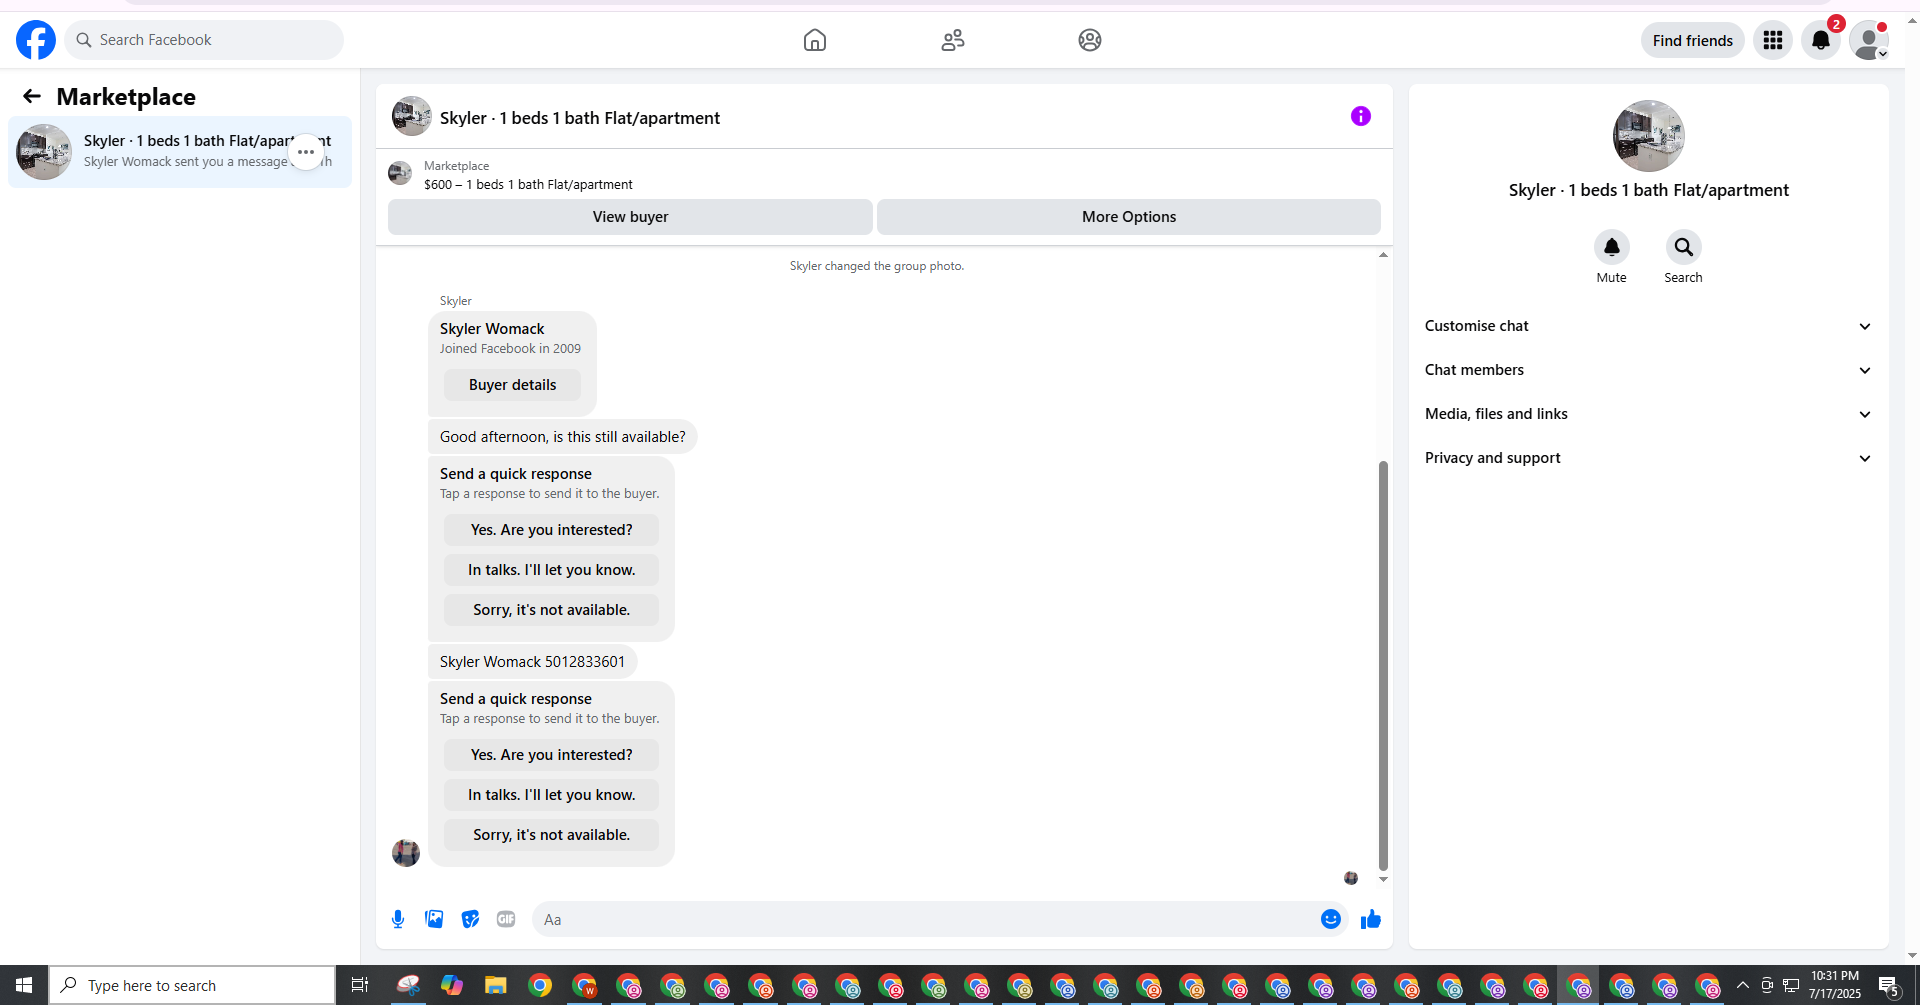The image size is (1920, 1005).
Task: Click the purple conversation information icon
Action: point(1361,116)
